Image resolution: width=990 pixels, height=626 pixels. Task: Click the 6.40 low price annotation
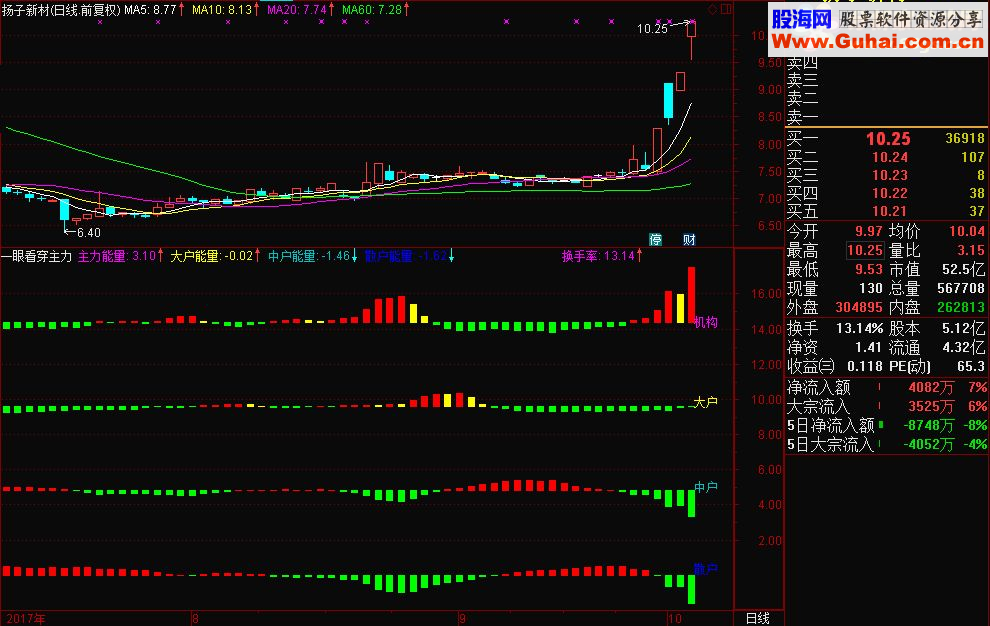(x=89, y=232)
